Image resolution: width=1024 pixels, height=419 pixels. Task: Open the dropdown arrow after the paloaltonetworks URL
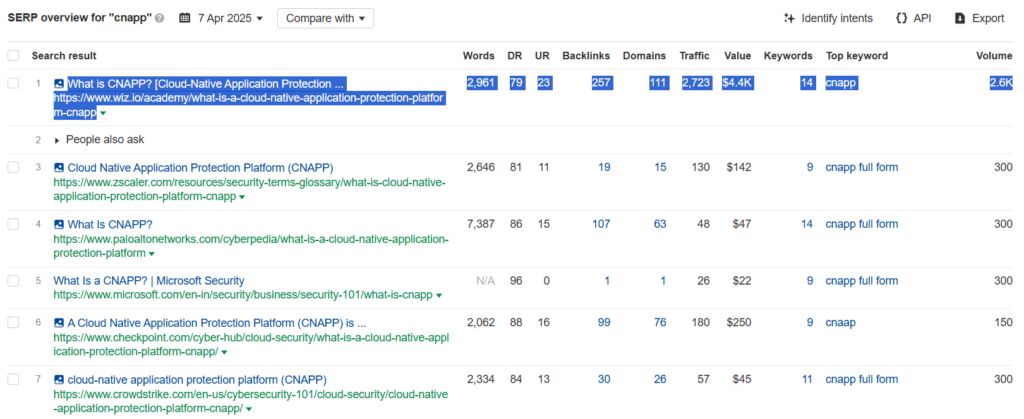click(x=152, y=254)
